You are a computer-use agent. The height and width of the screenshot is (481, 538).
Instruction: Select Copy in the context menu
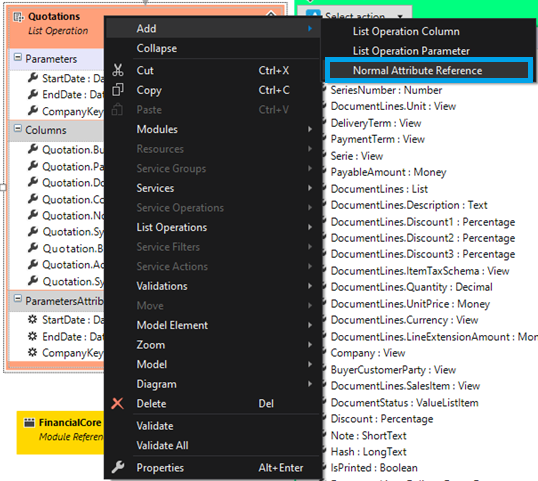[x=213, y=90]
